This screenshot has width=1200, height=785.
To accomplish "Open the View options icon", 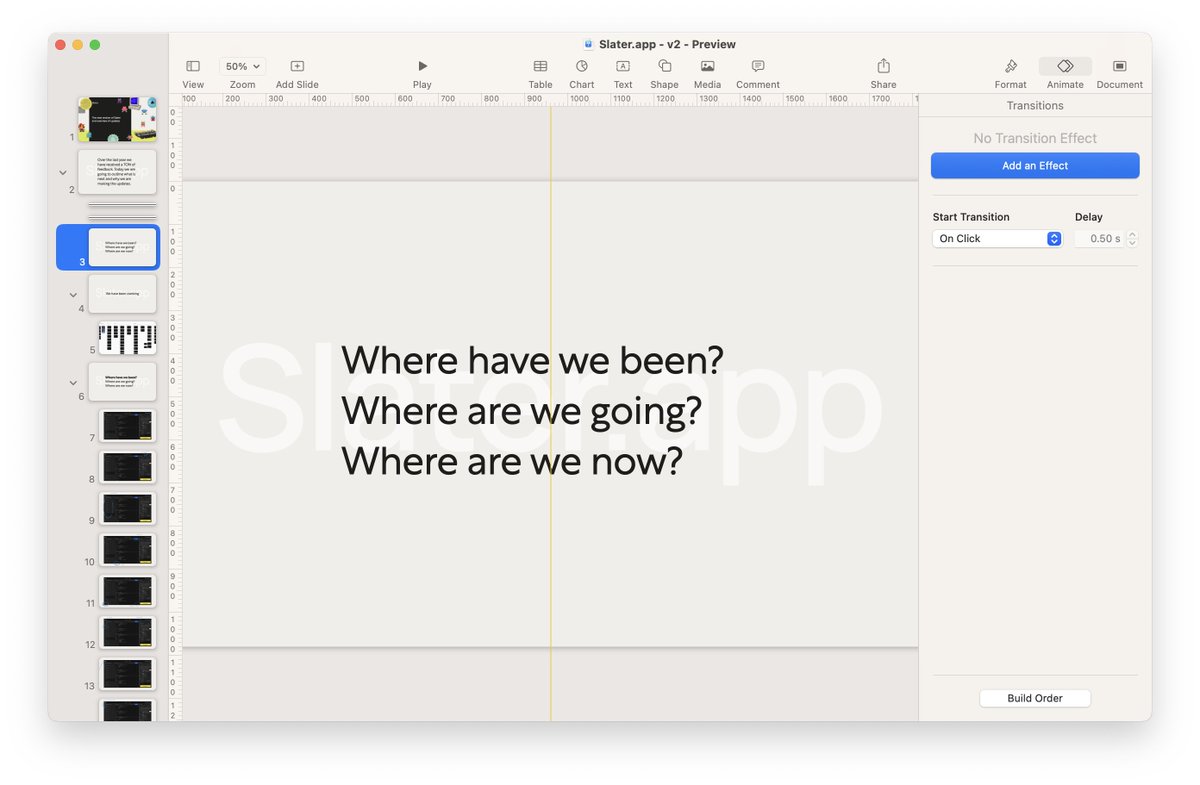I will click(193, 66).
